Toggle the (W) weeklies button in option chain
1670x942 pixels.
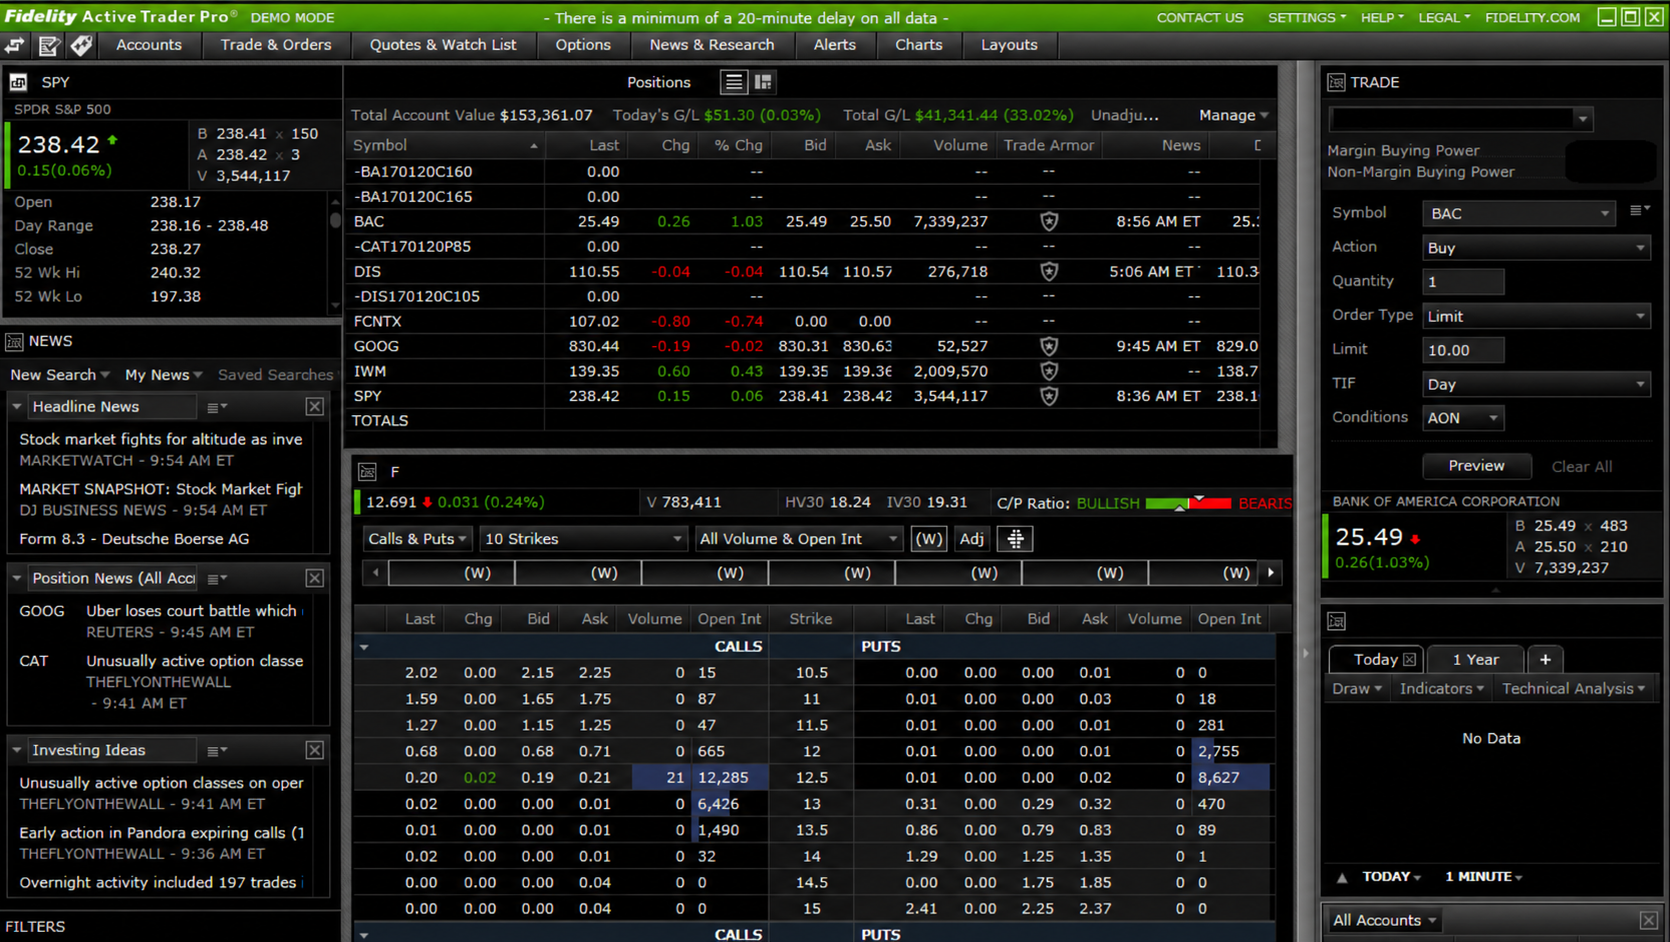929,539
